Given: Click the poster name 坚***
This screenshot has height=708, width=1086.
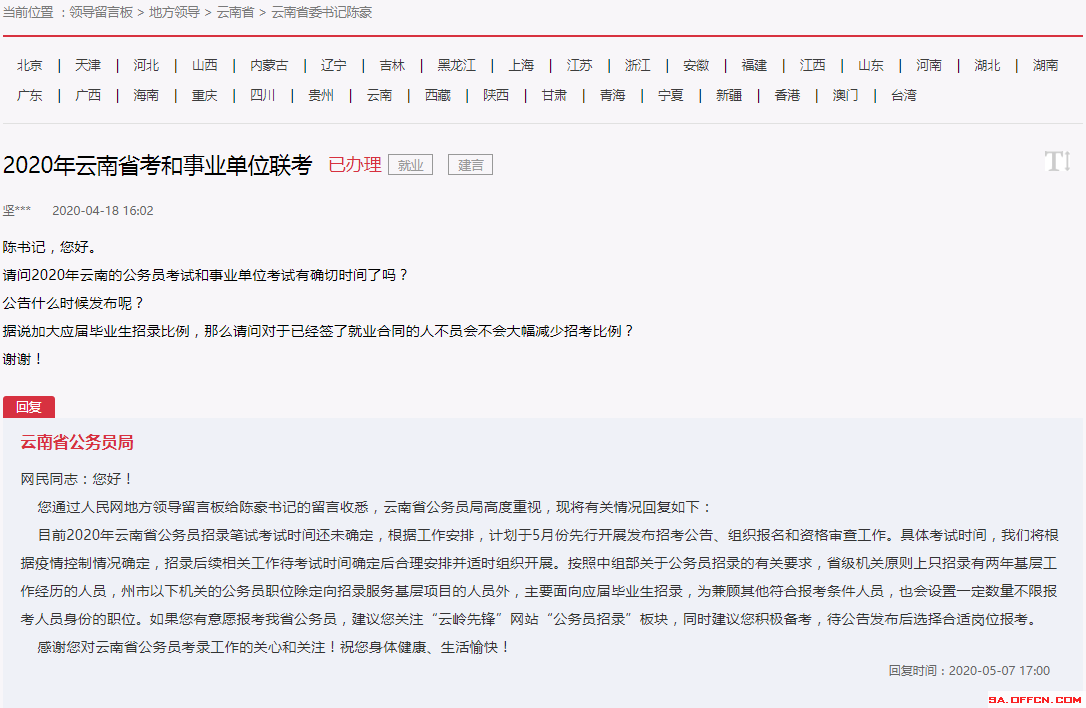Looking at the screenshot, I should click(17, 211).
